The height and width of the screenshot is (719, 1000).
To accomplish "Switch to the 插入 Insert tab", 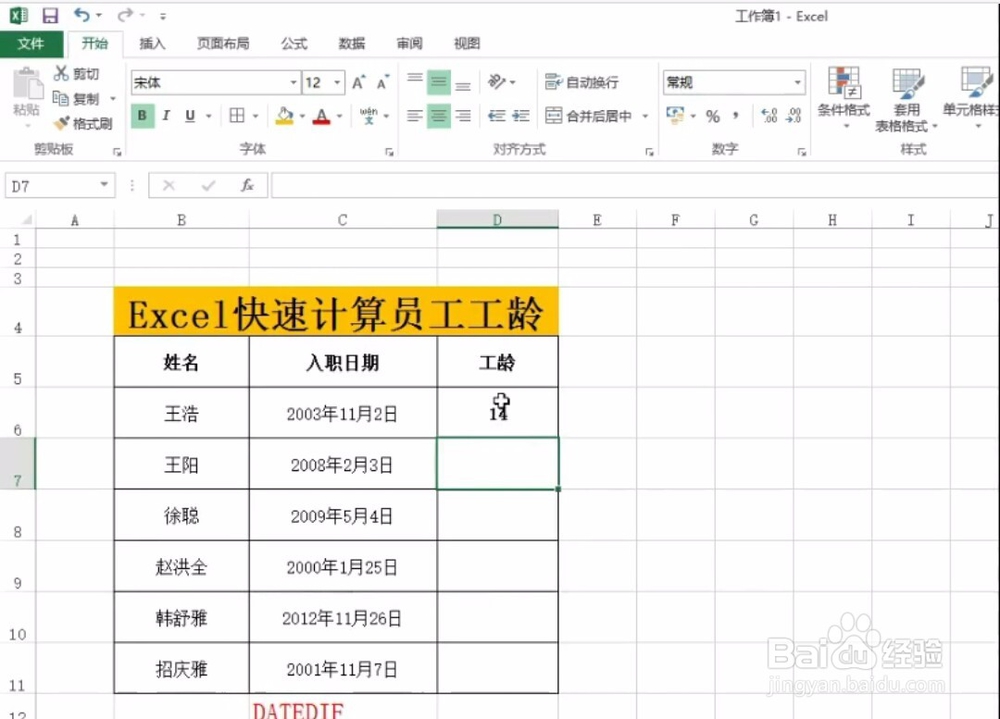I will click(x=152, y=43).
